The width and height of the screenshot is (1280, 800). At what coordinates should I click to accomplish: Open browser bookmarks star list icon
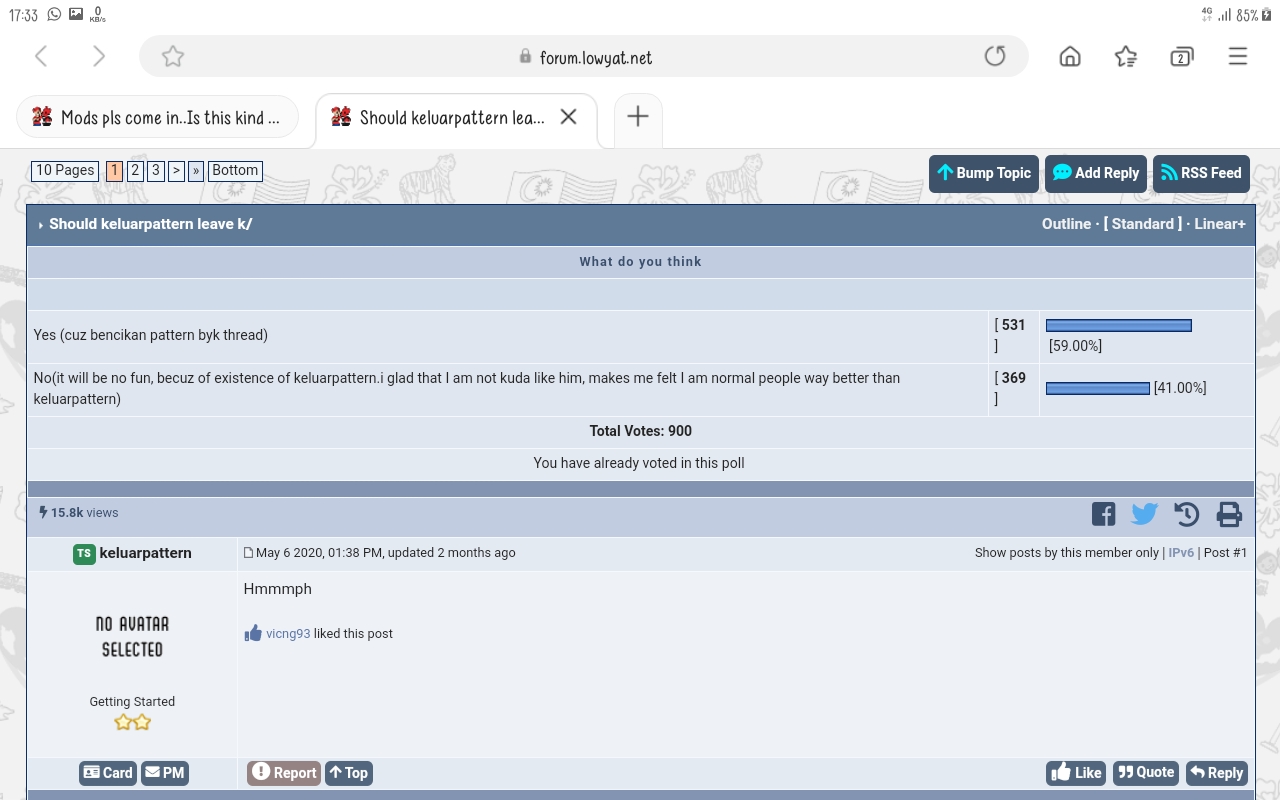(x=1126, y=57)
